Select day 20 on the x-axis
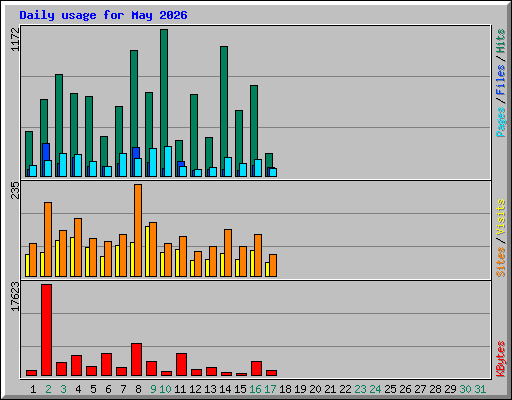The image size is (512, 400). point(315,389)
